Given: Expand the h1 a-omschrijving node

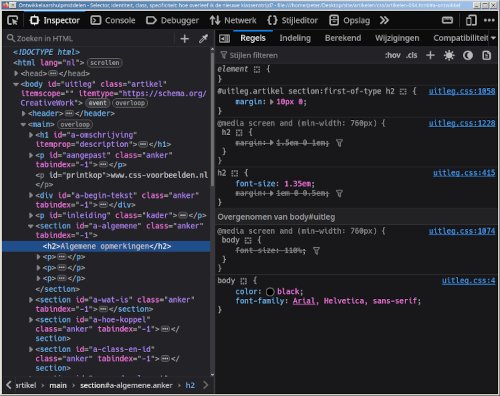Looking at the screenshot, I should [31, 135].
